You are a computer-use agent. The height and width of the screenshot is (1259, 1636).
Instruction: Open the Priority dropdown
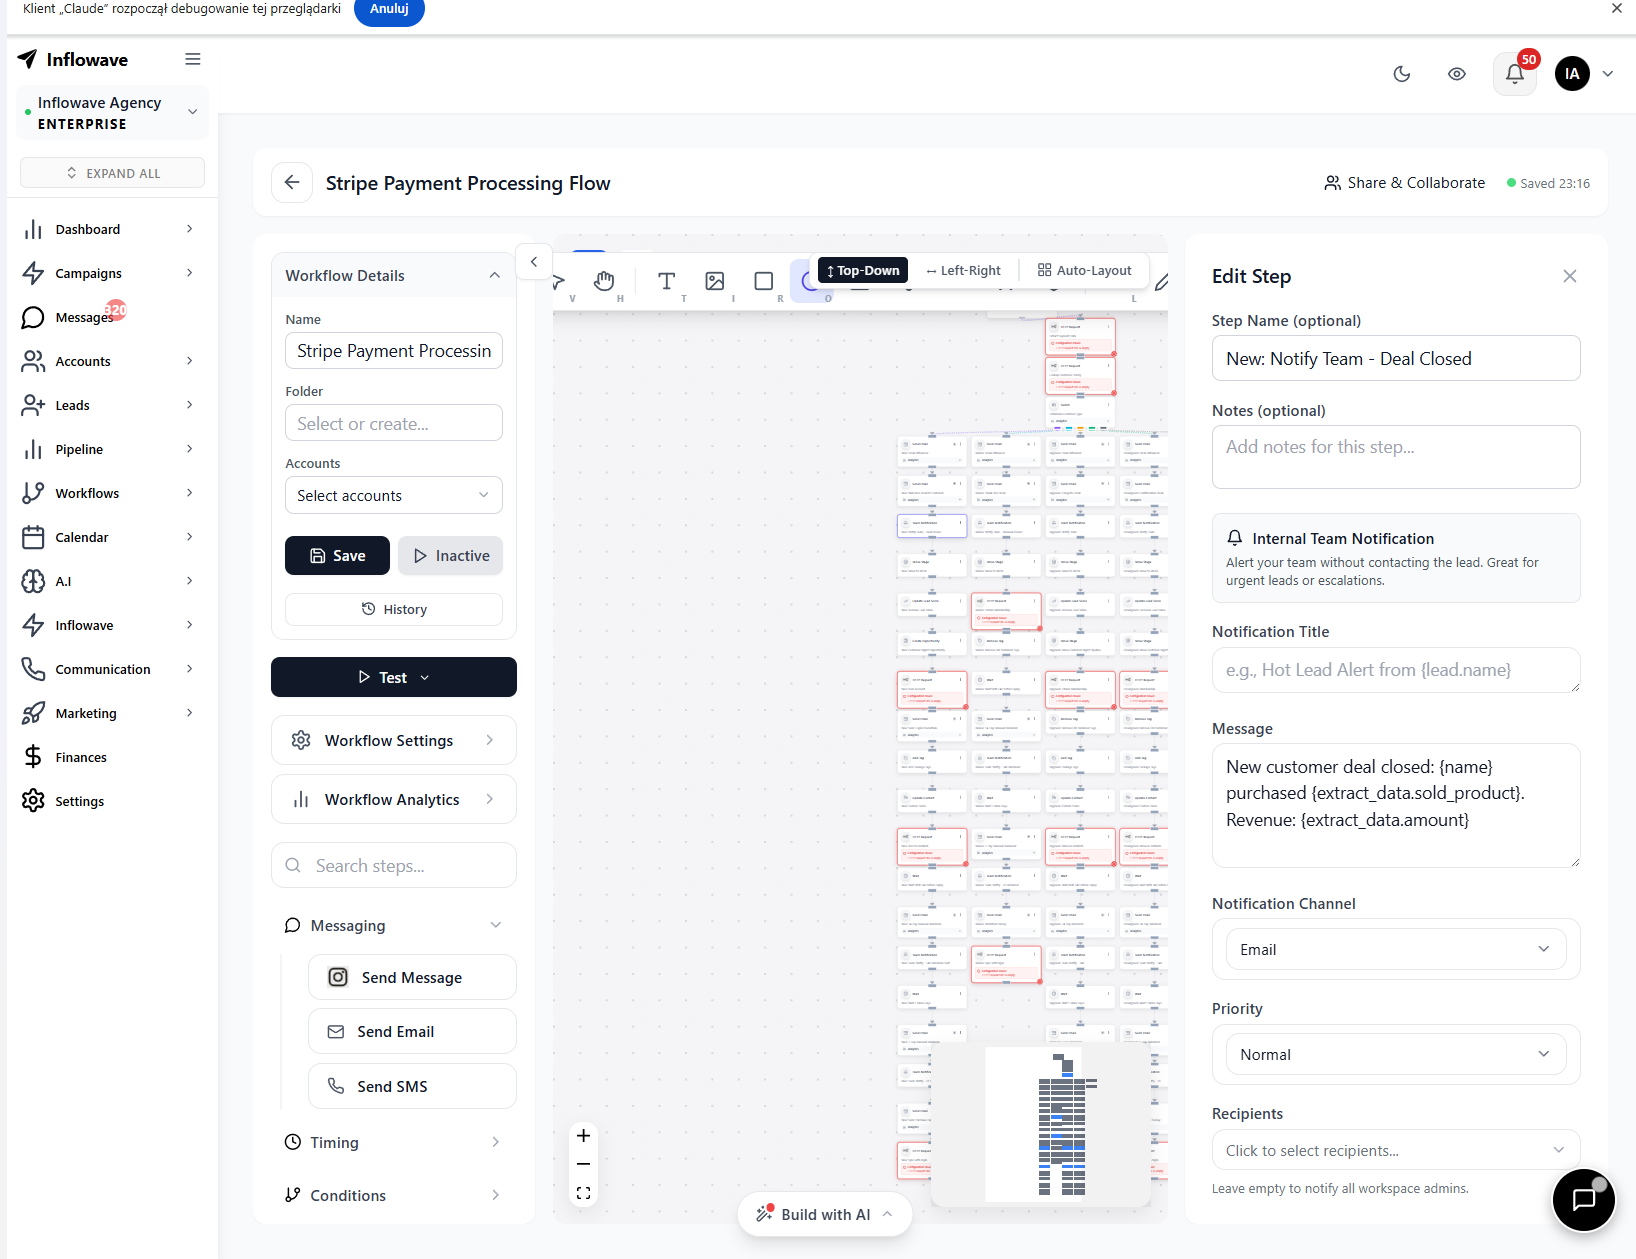(1395, 1055)
